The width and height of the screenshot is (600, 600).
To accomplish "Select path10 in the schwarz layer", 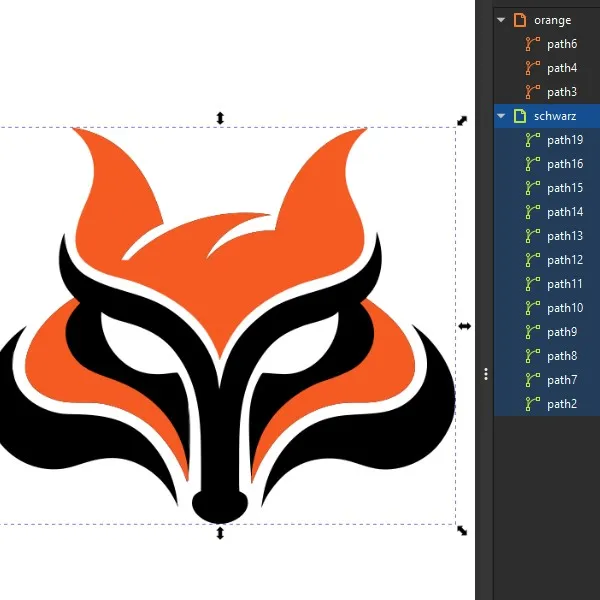I will [565, 308].
